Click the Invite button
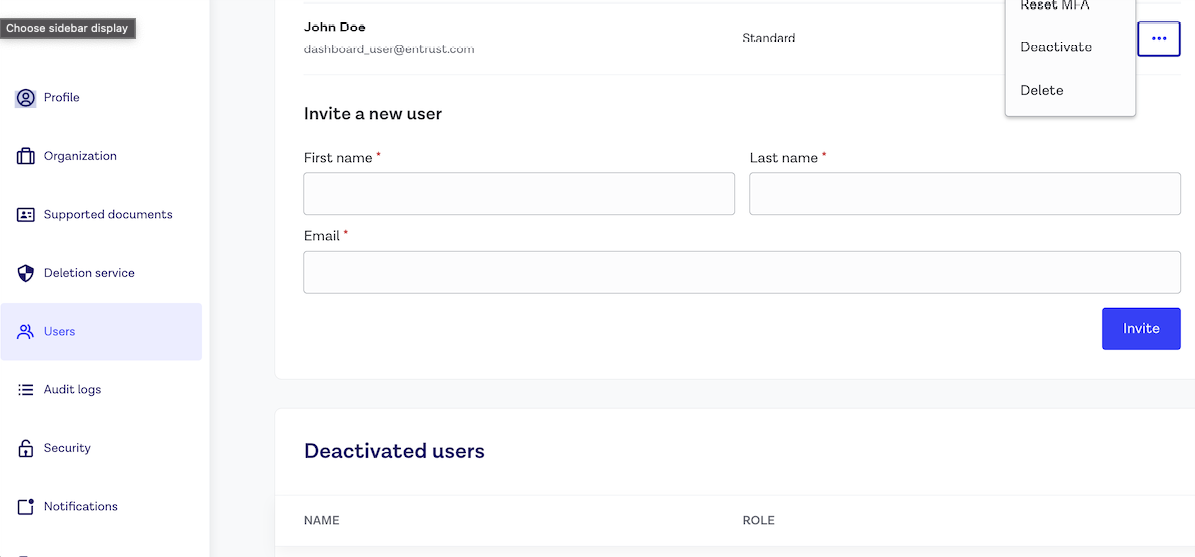This screenshot has width=1195, height=557. [1141, 328]
